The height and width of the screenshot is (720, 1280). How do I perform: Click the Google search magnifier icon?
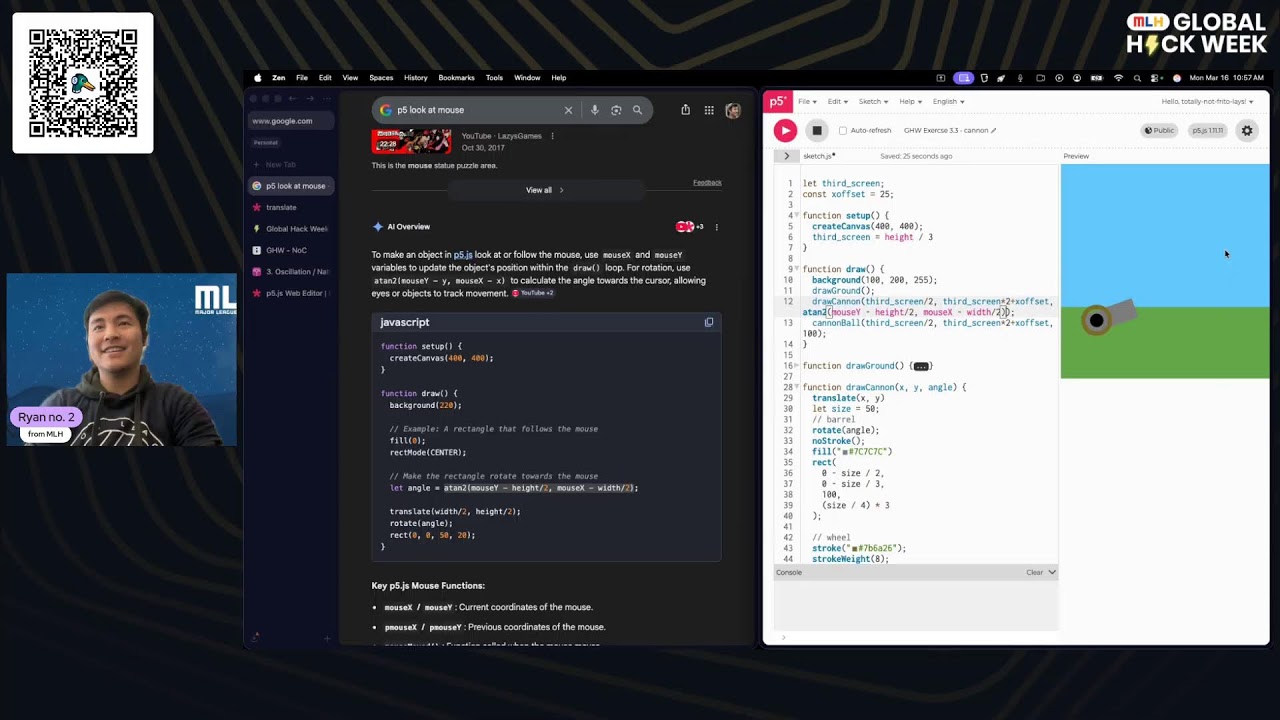click(637, 110)
